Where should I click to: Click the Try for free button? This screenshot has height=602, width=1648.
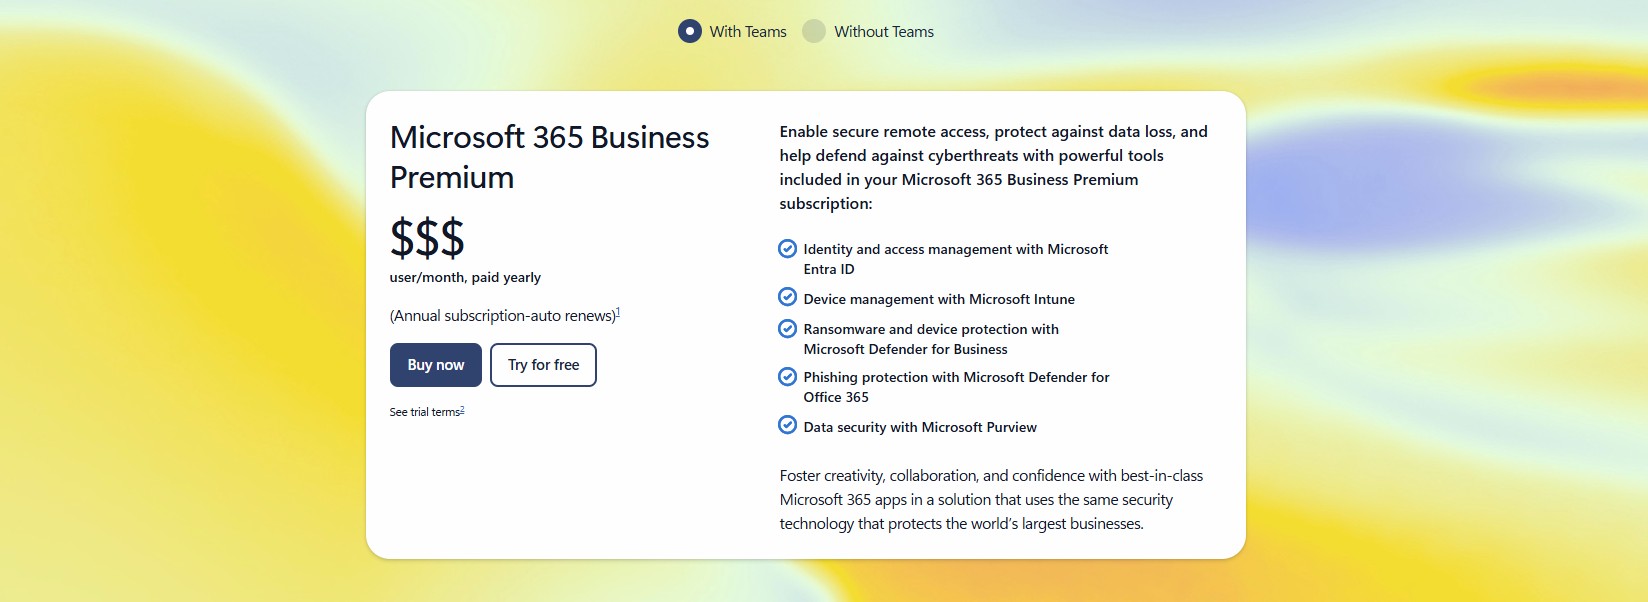point(543,365)
